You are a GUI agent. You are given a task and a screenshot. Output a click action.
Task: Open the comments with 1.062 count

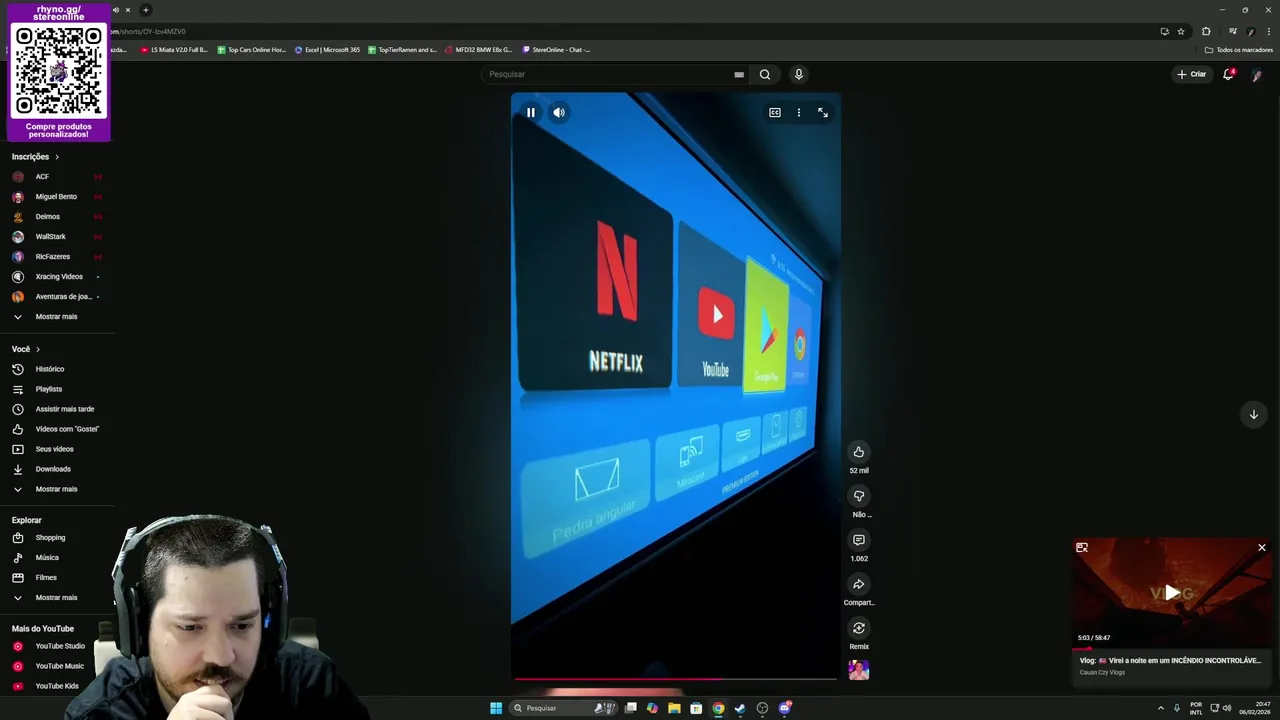(x=858, y=540)
